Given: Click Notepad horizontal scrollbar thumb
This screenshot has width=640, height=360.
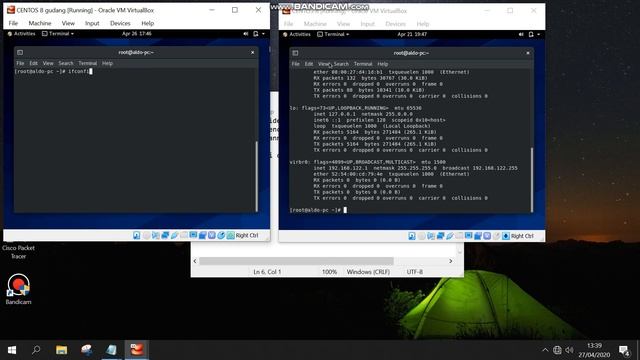Looking at the screenshot, I should tap(296, 261).
